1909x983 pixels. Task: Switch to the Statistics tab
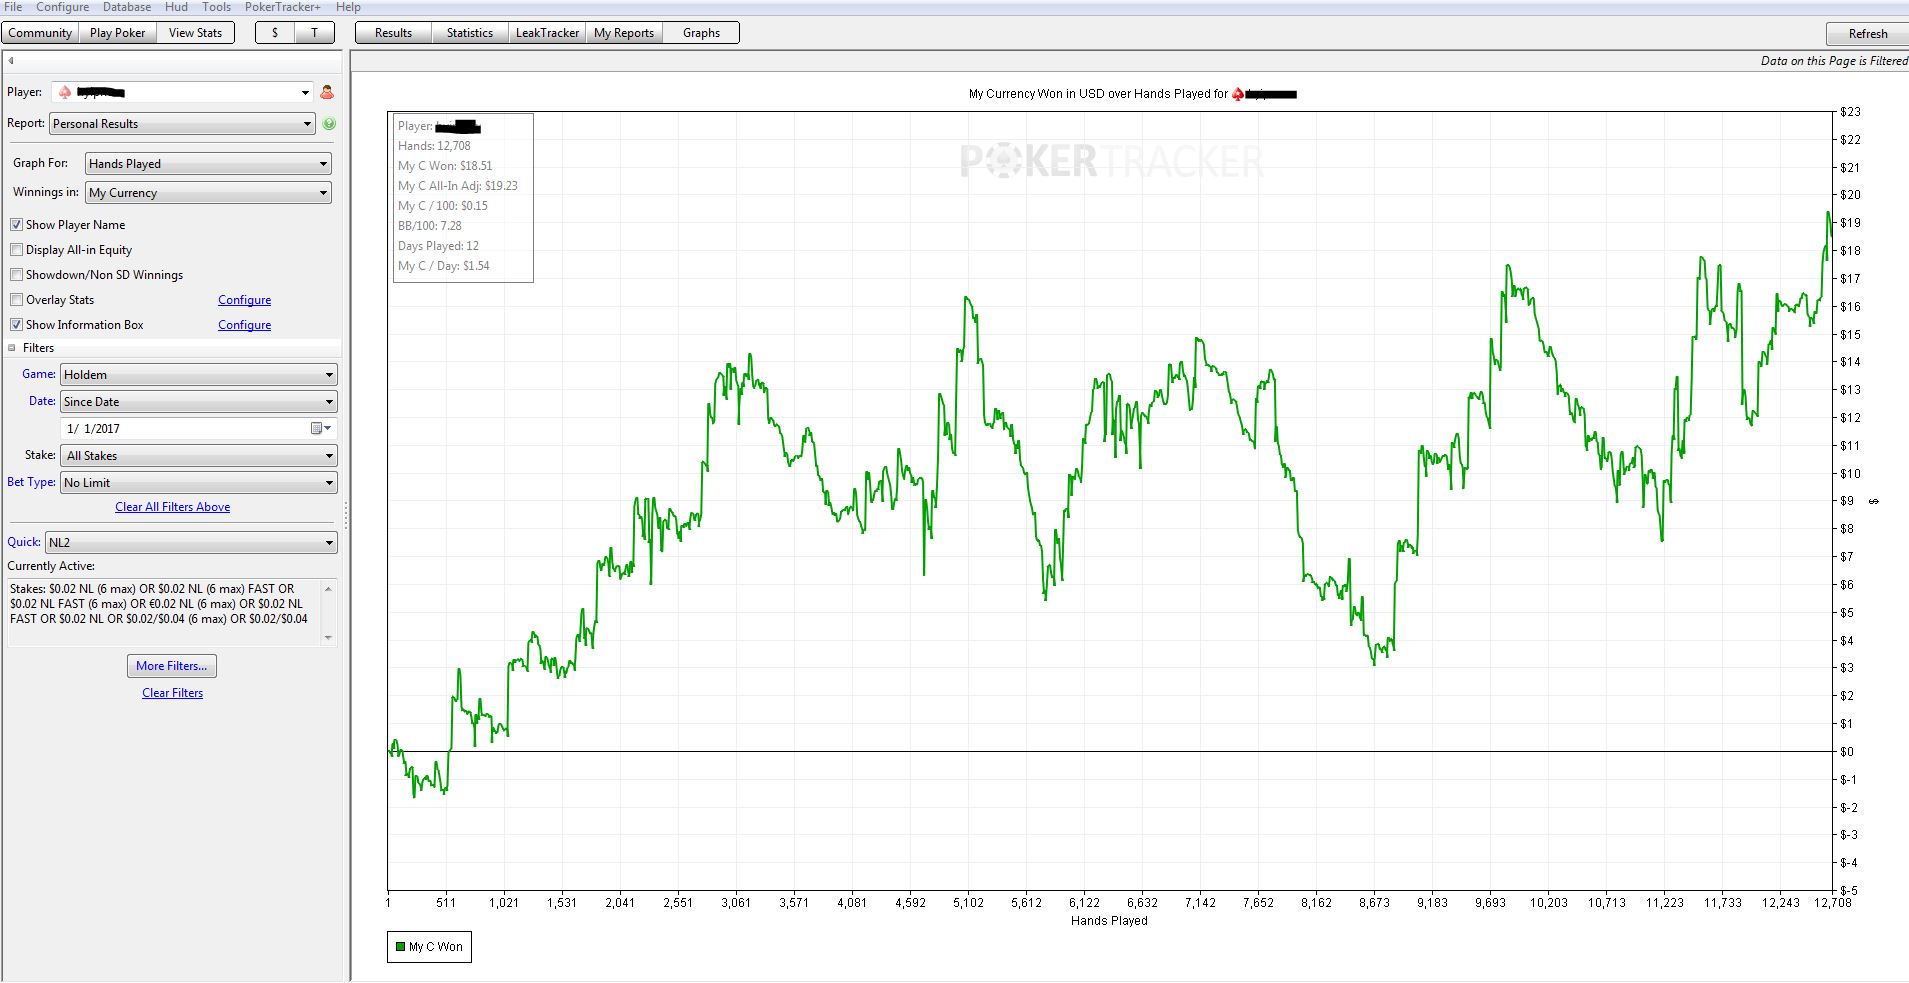[470, 33]
